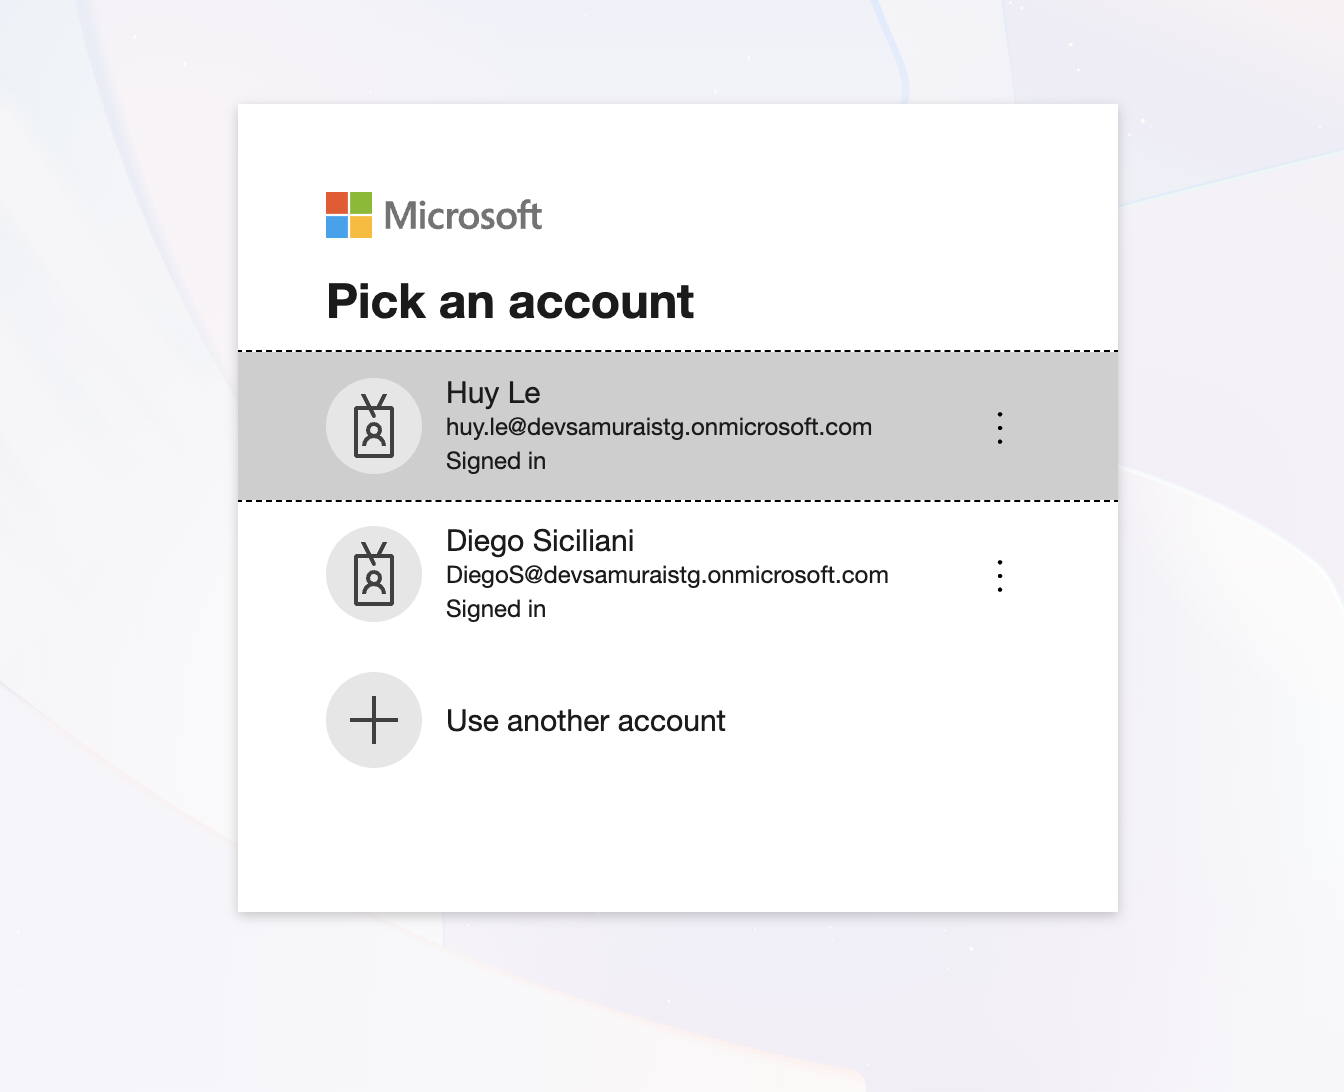Select the Diego Siciliani account name
1344x1092 pixels.
pyautogui.click(x=539, y=541)
